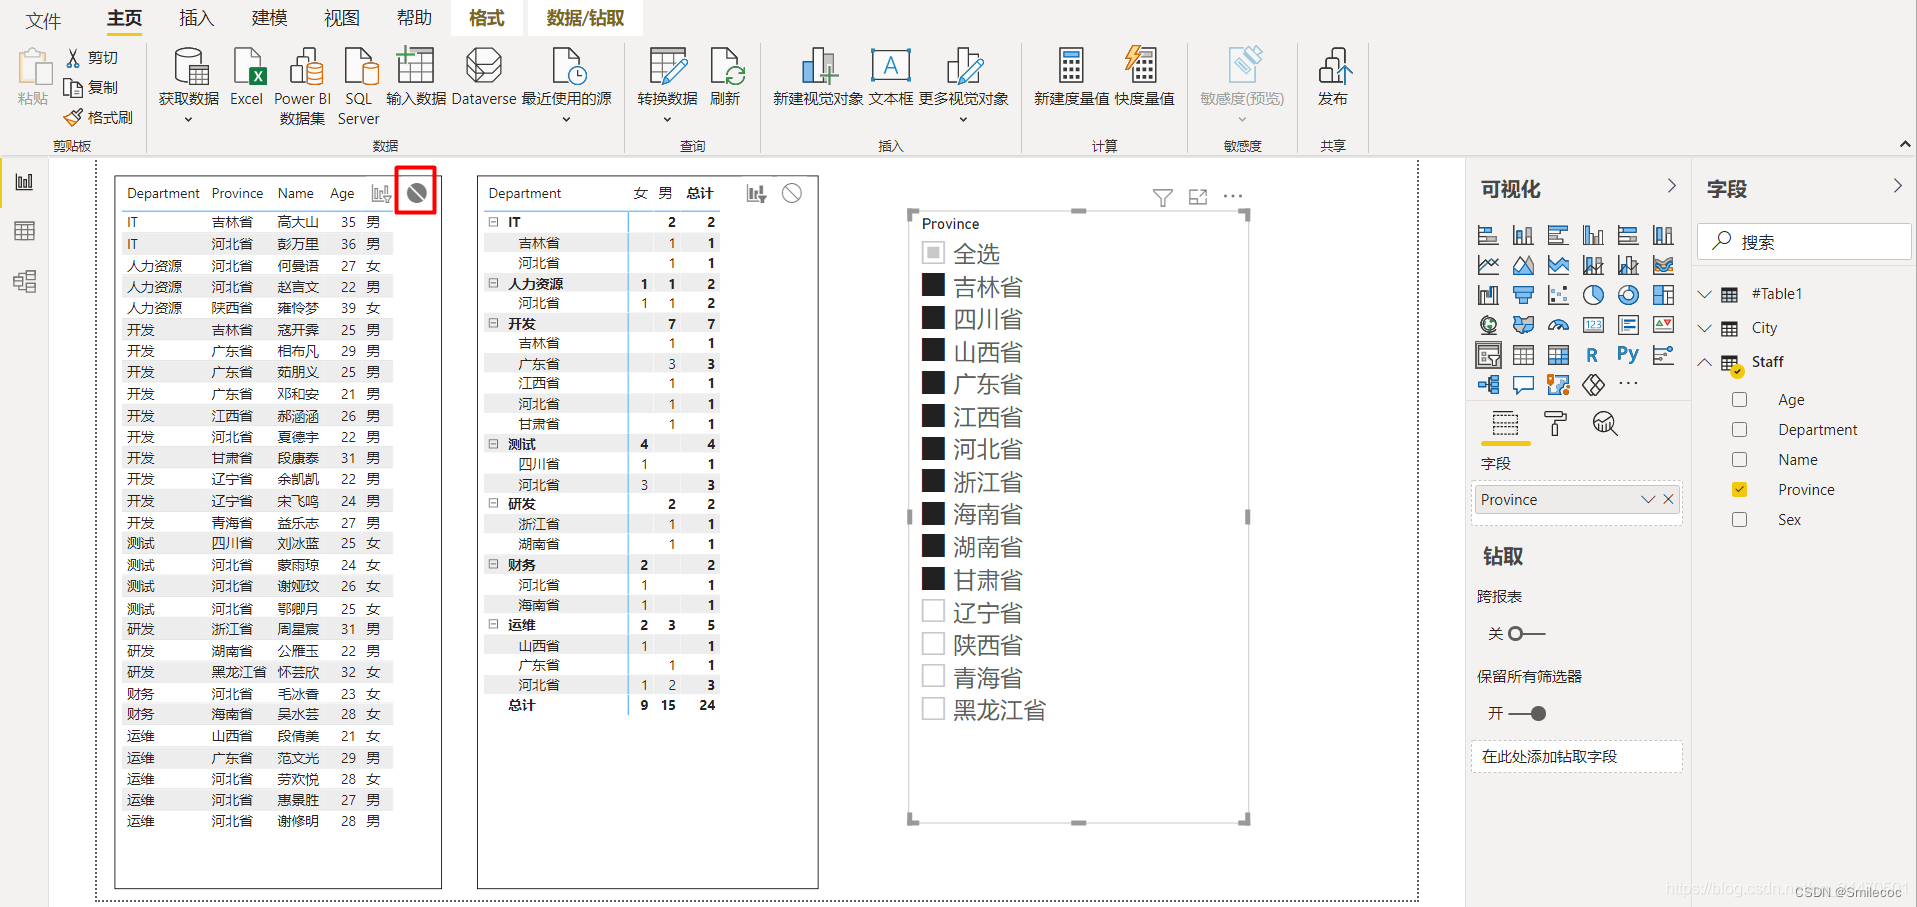Collapse the 字段 pane

[x=1897, y=186]
